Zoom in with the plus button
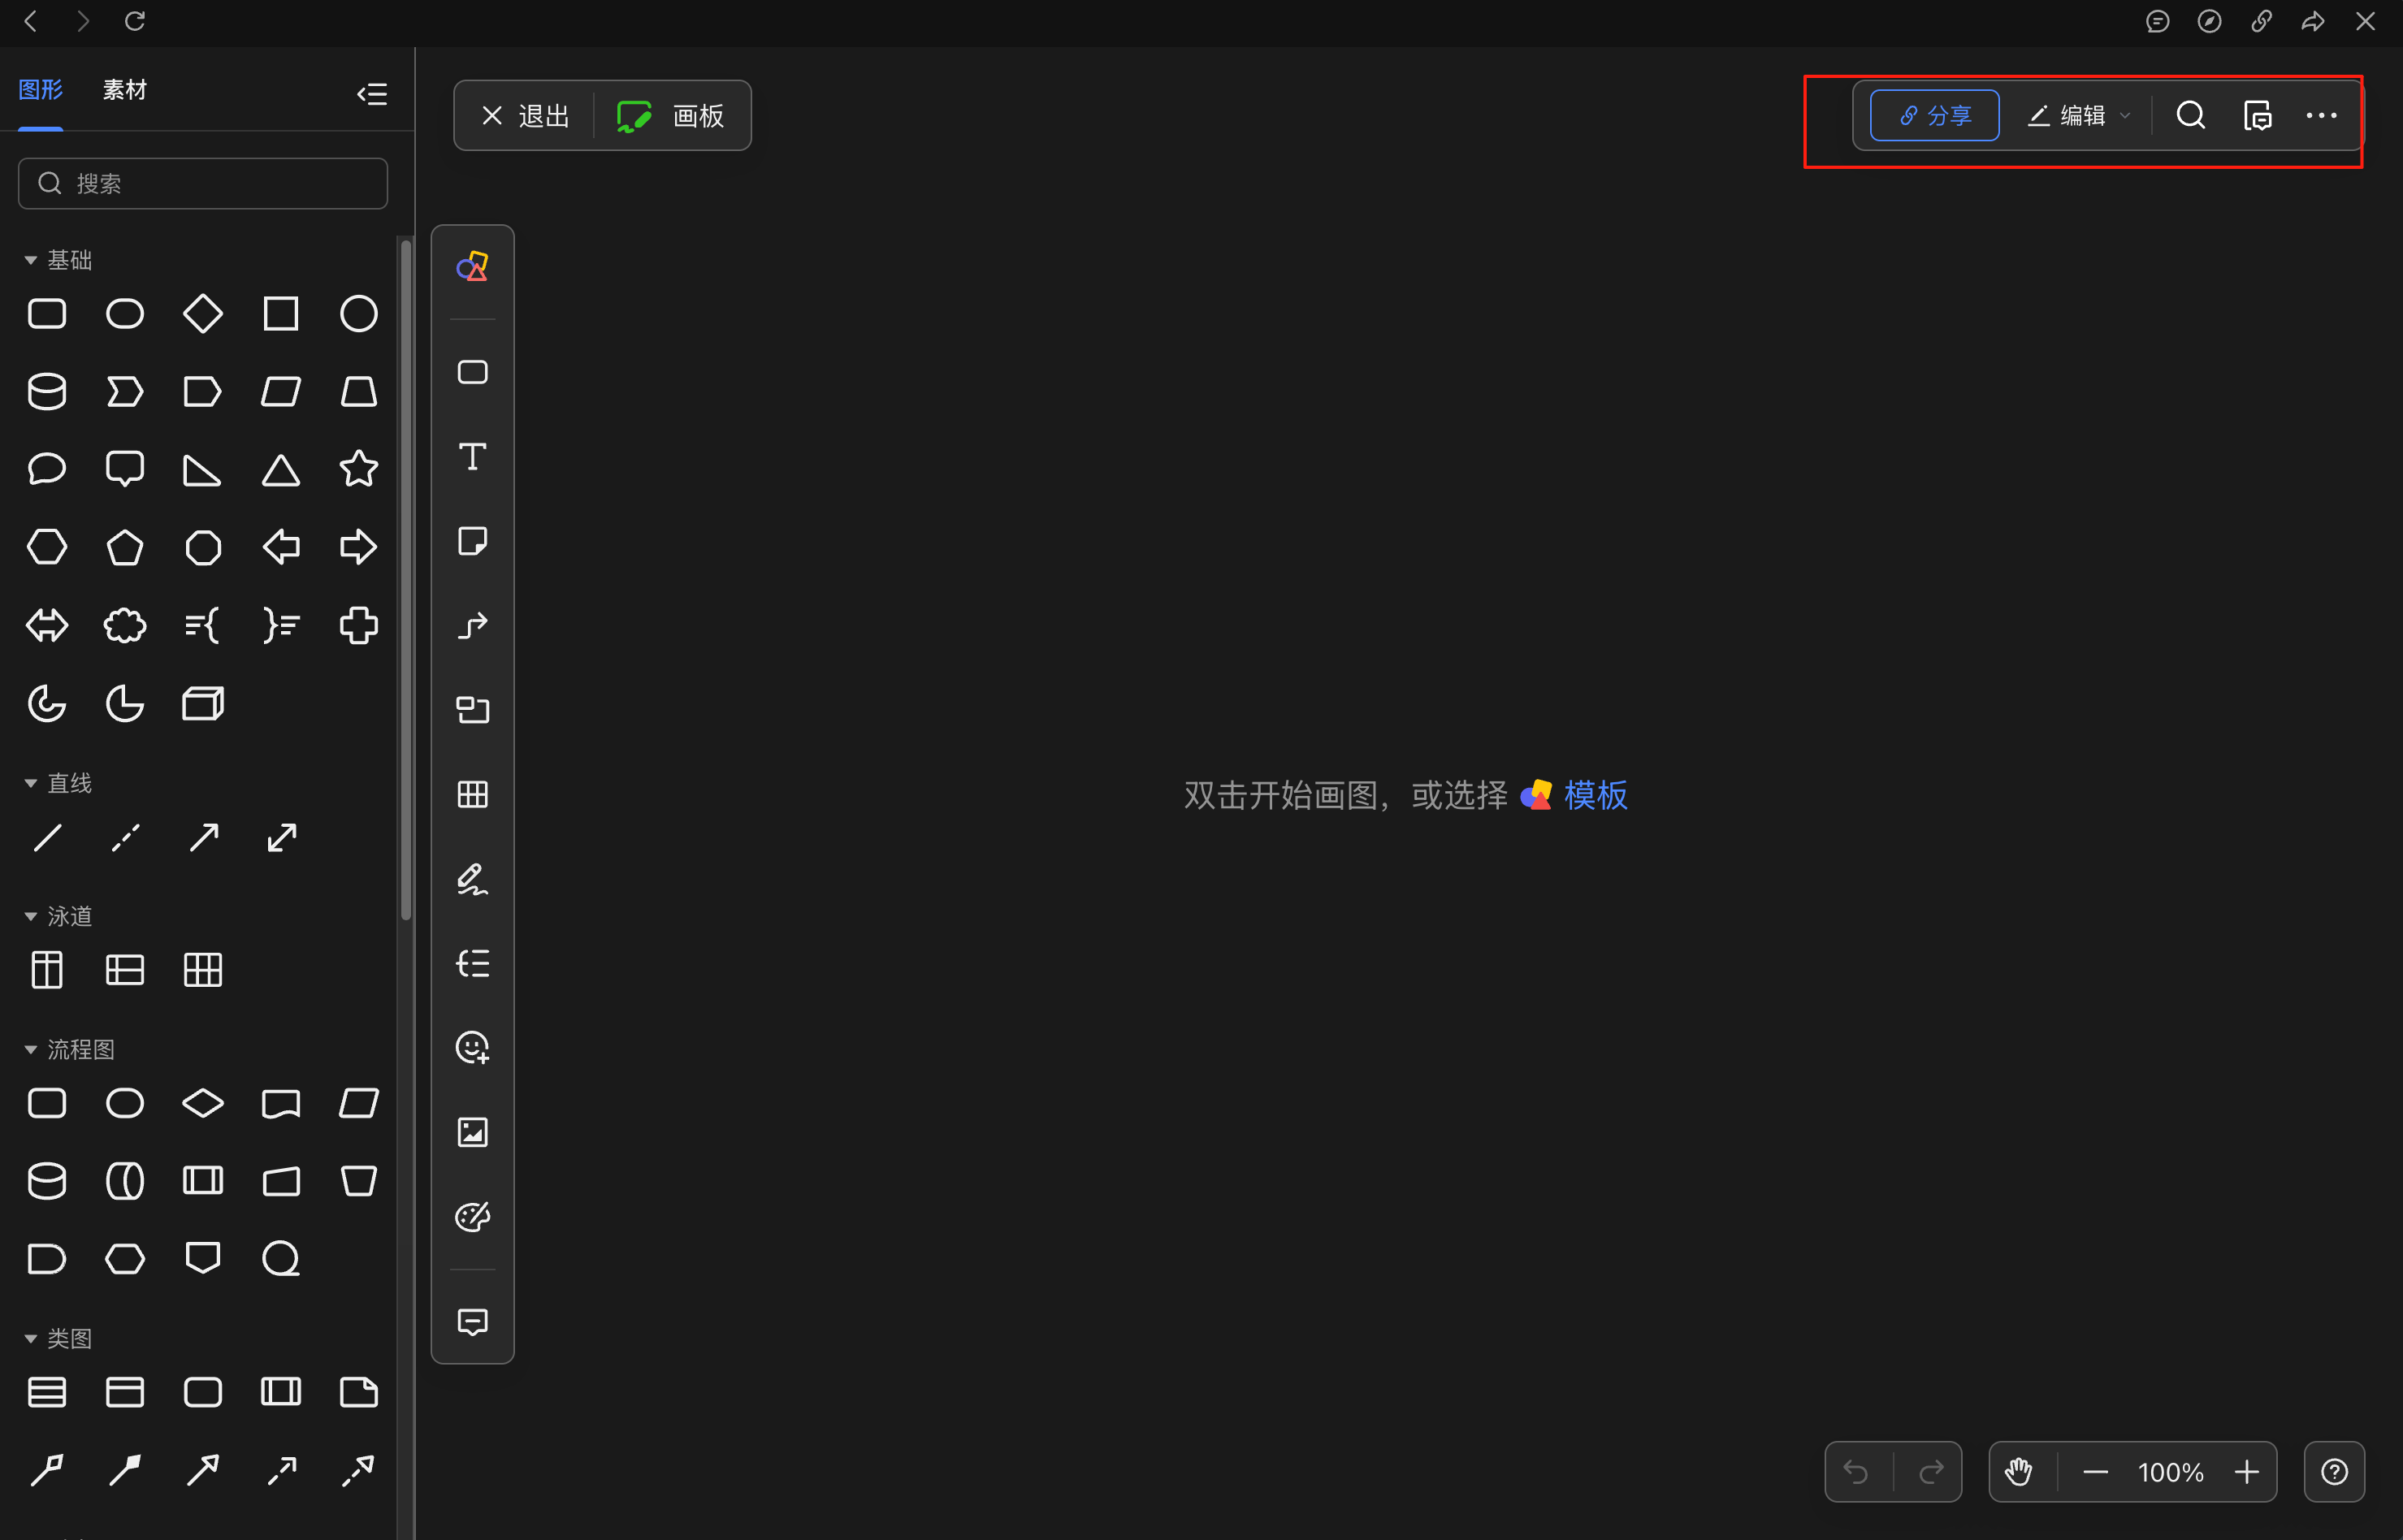This screenshot has width=2403, height=1540. [x=2246, y=1472]
